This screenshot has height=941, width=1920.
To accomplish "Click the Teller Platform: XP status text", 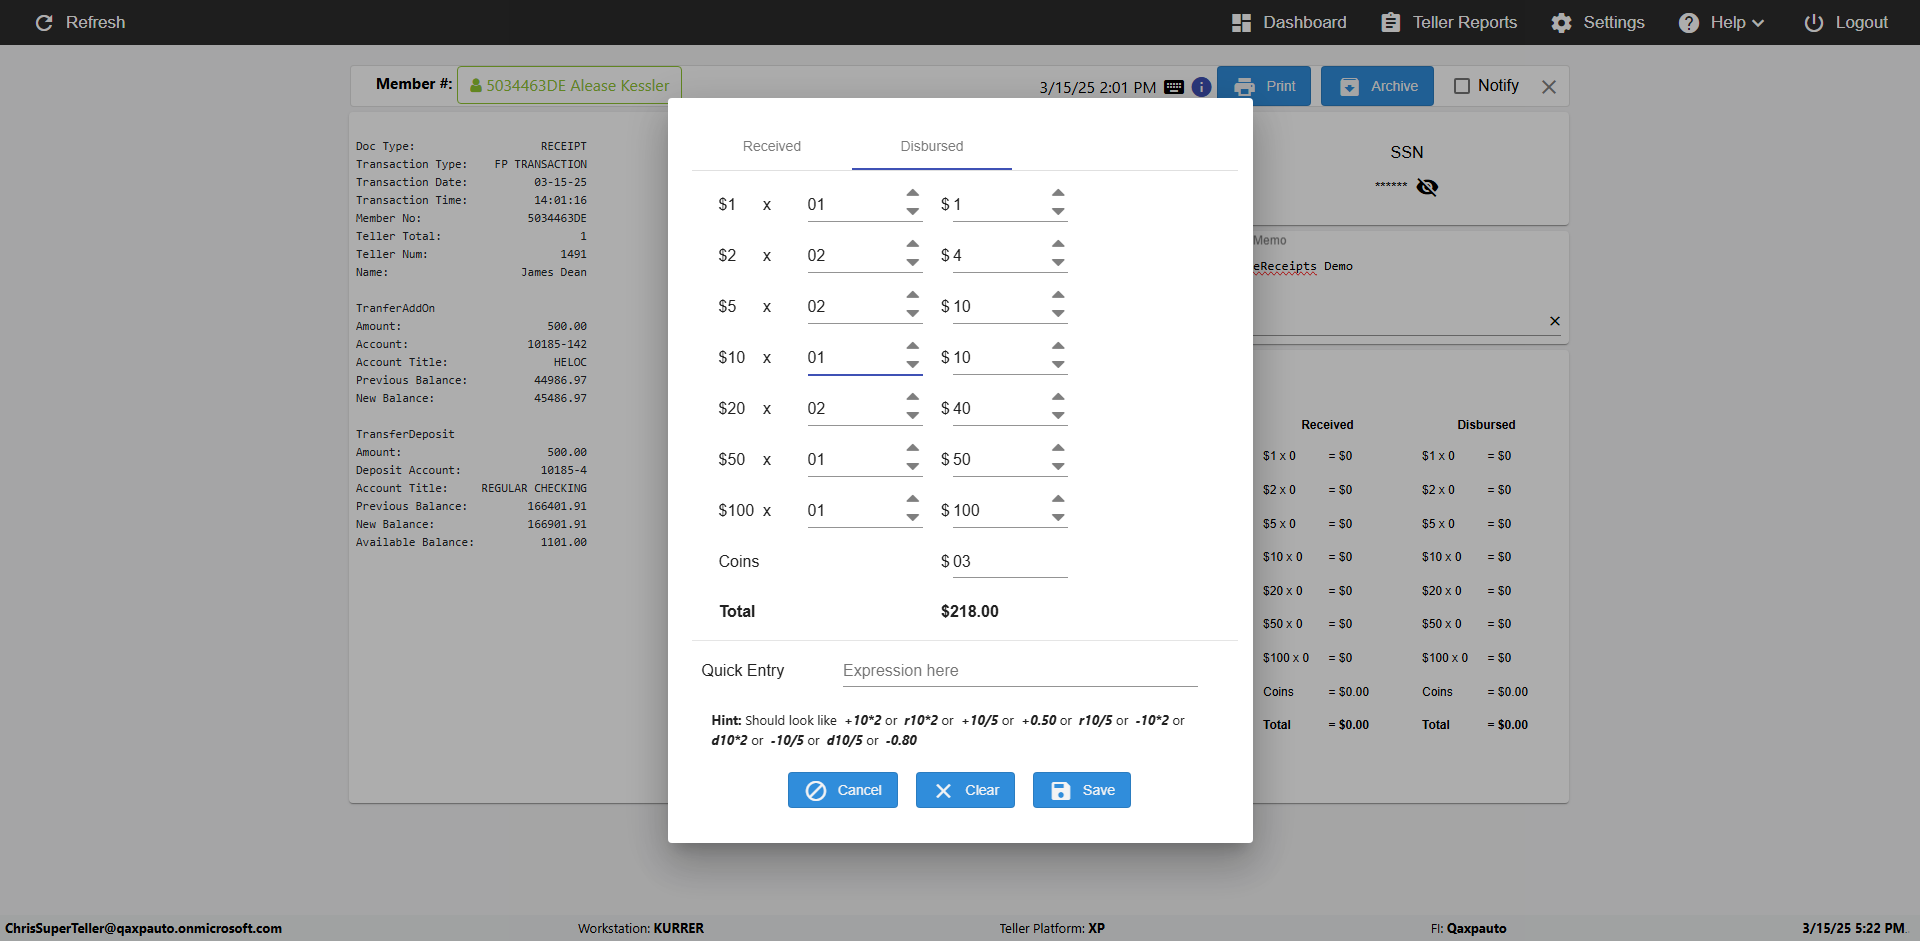I will pyautogui.click(x=1052, y=928).
